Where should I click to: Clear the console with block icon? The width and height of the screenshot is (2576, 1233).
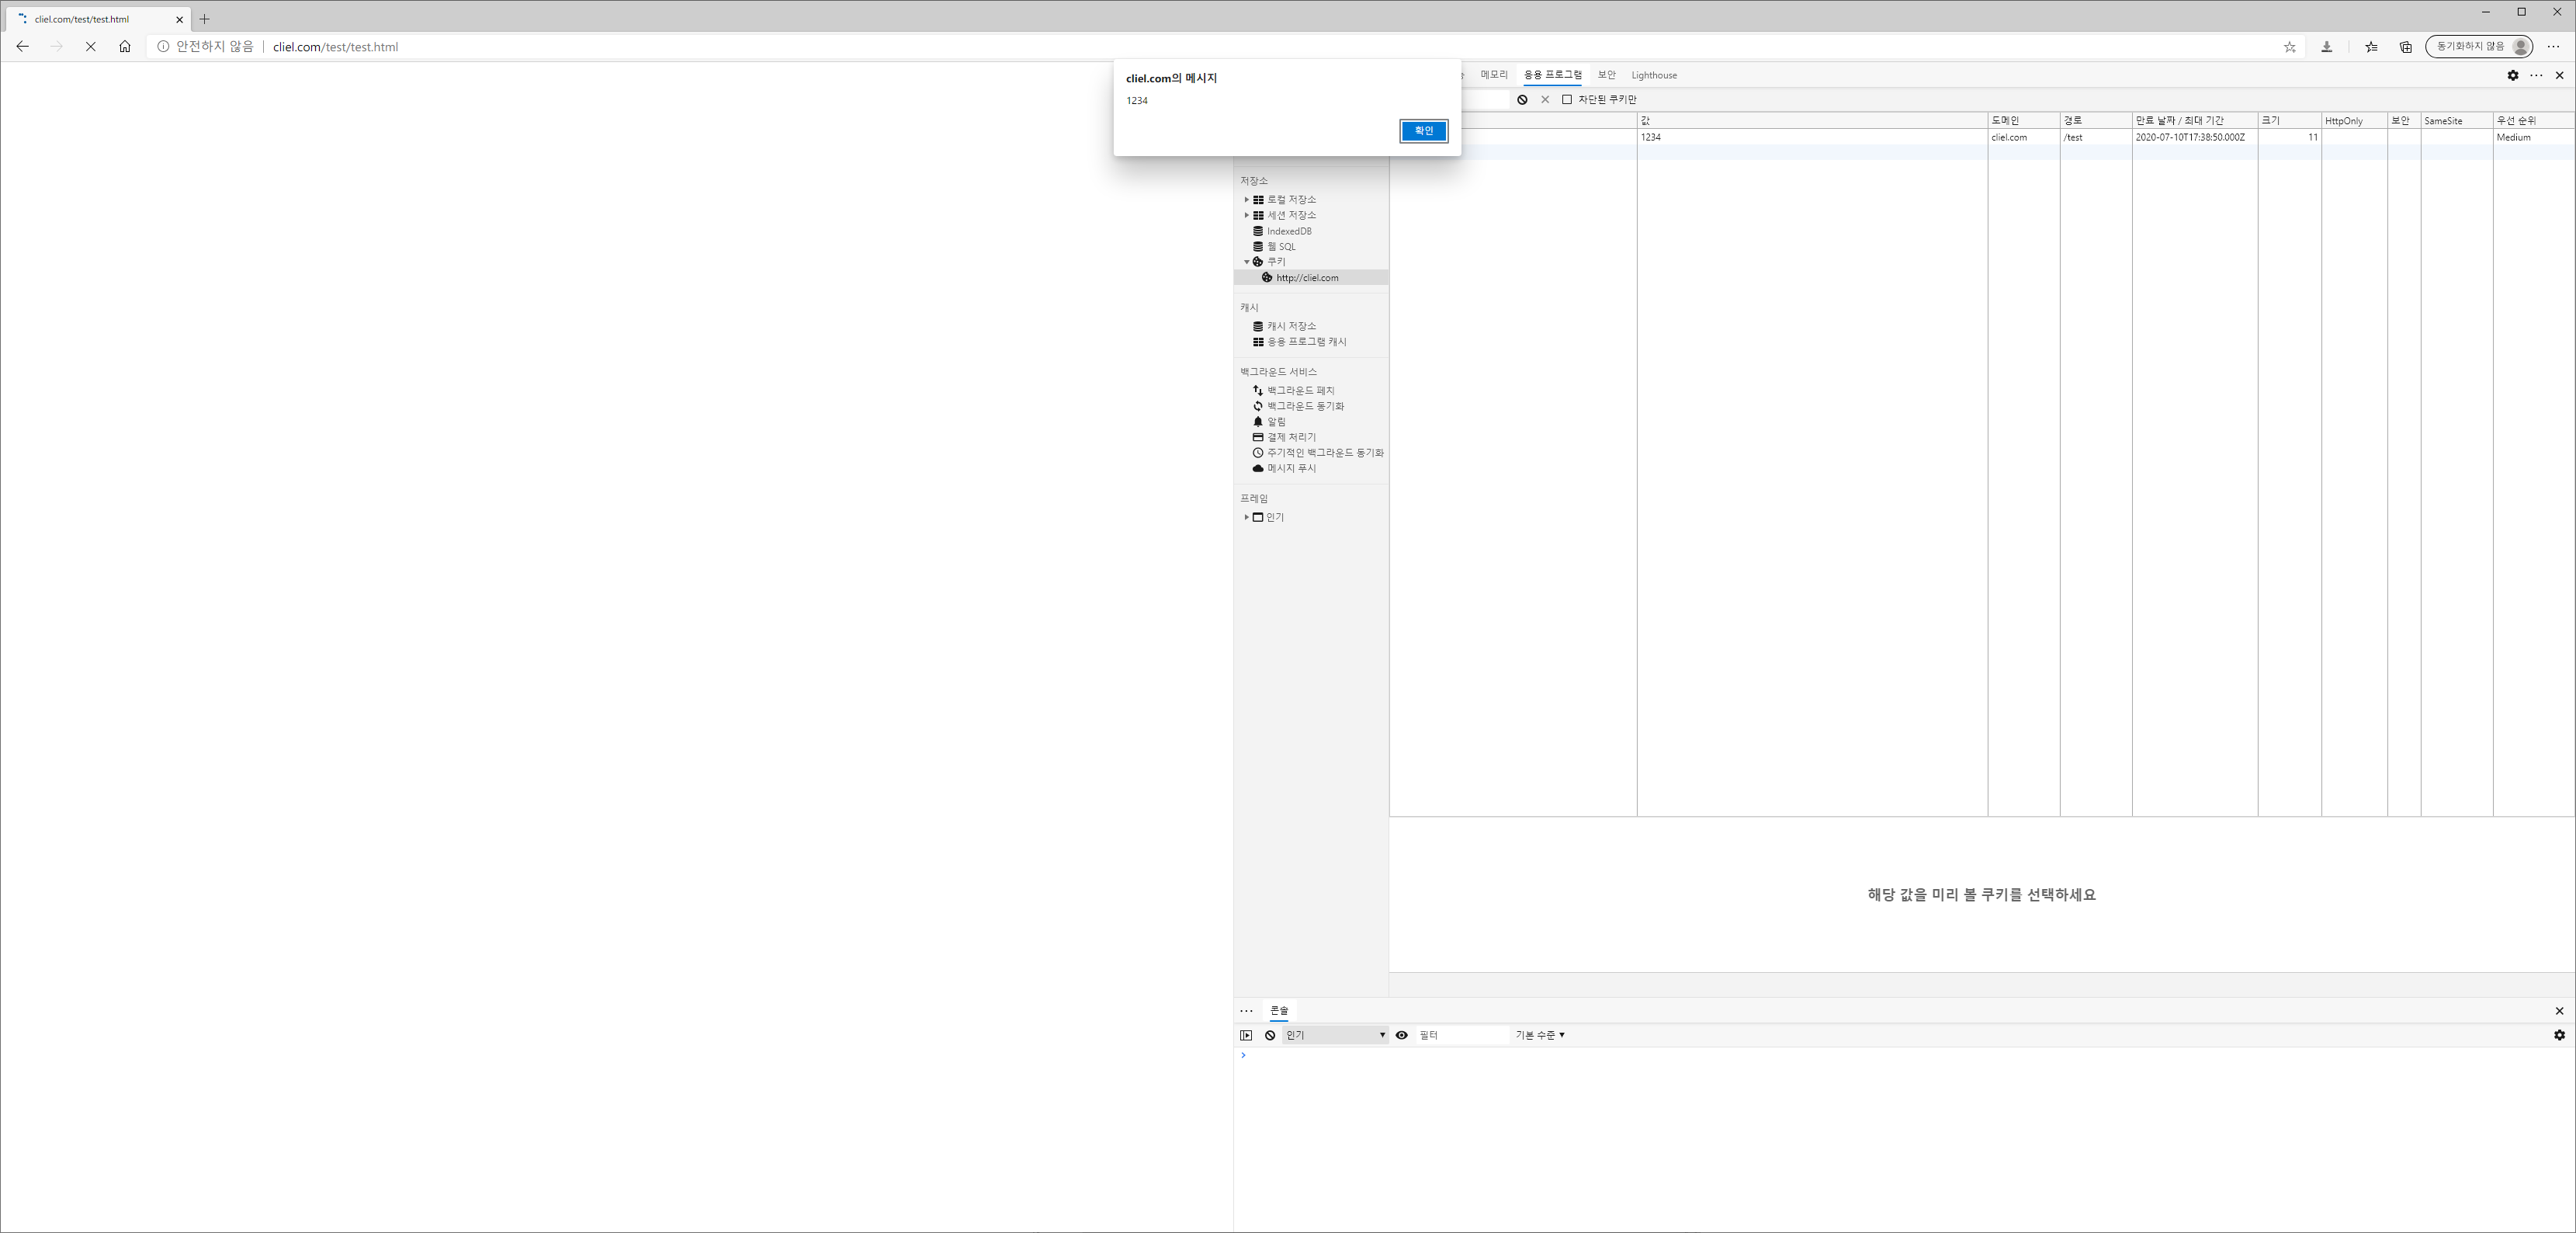pyautogui.click(x=1270, y=1035)
